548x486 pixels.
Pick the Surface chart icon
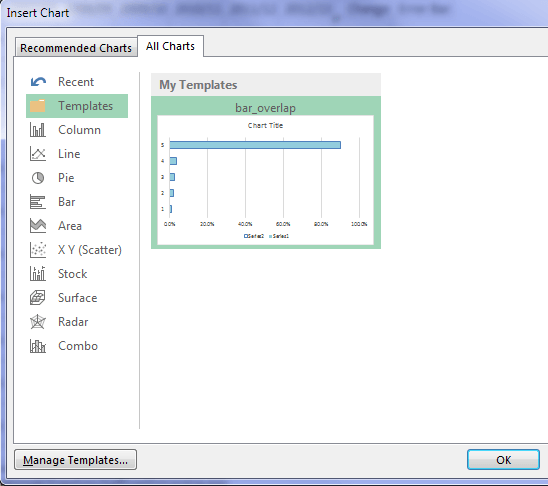click(x=38, y=298)
